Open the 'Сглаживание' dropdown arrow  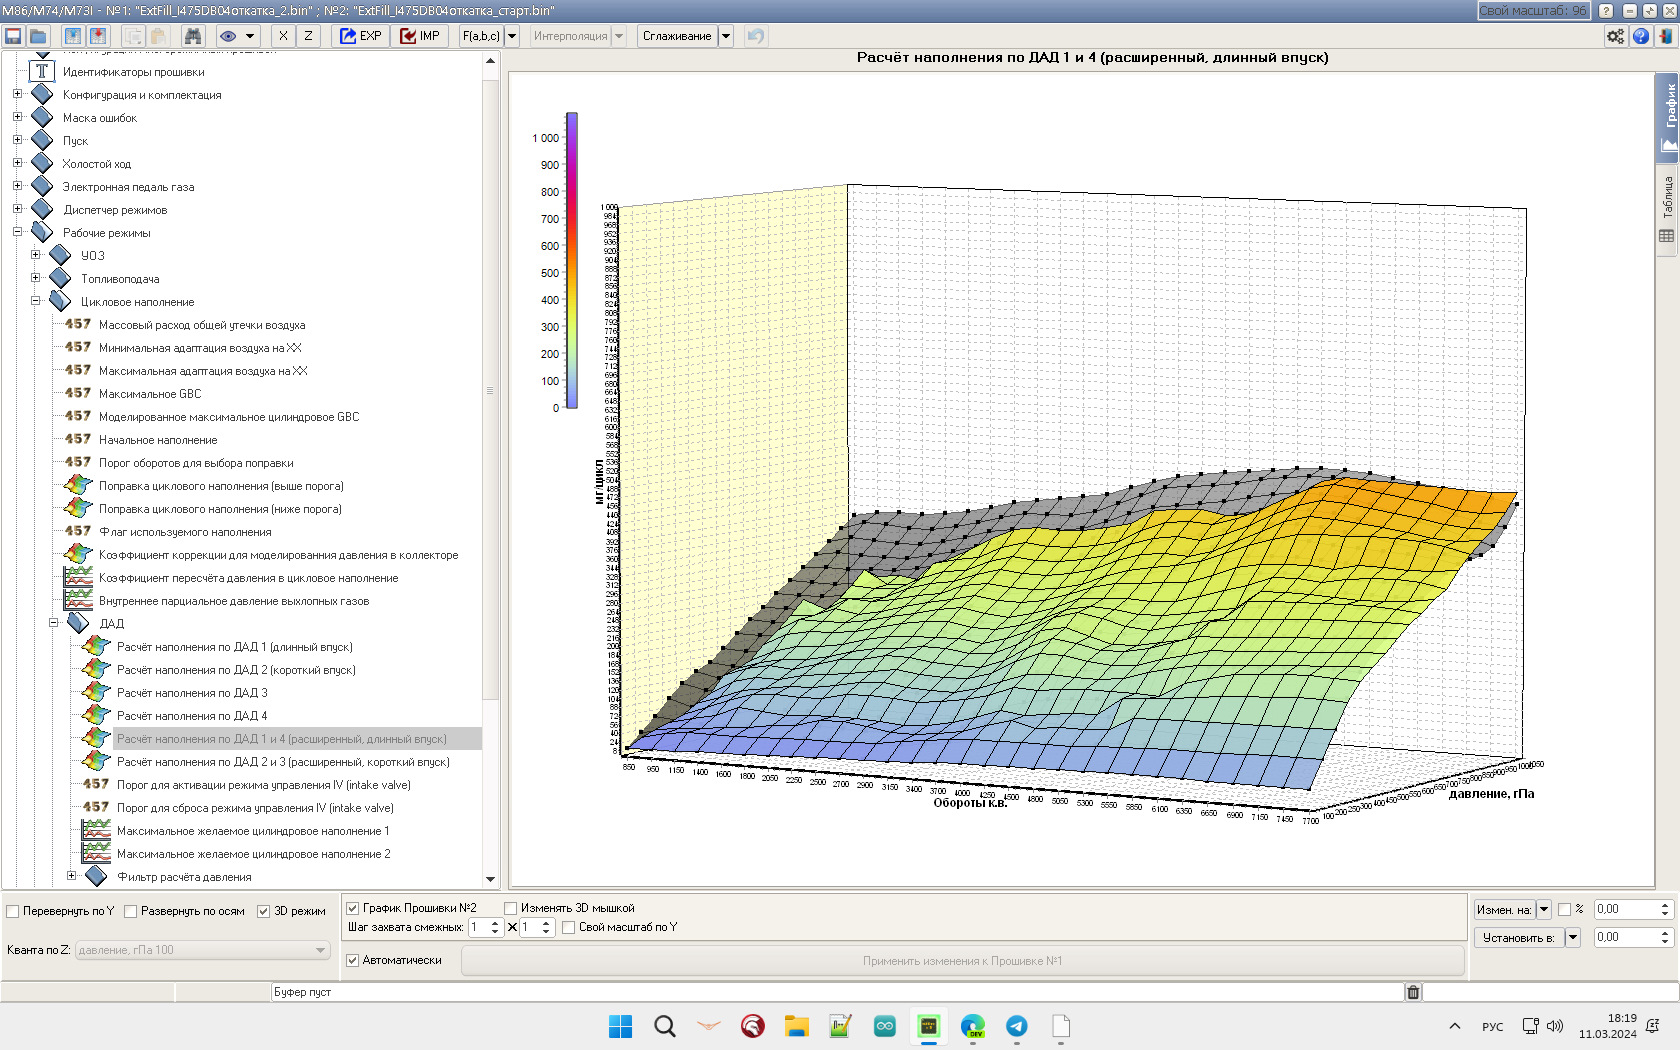click(x=726, y=36)
